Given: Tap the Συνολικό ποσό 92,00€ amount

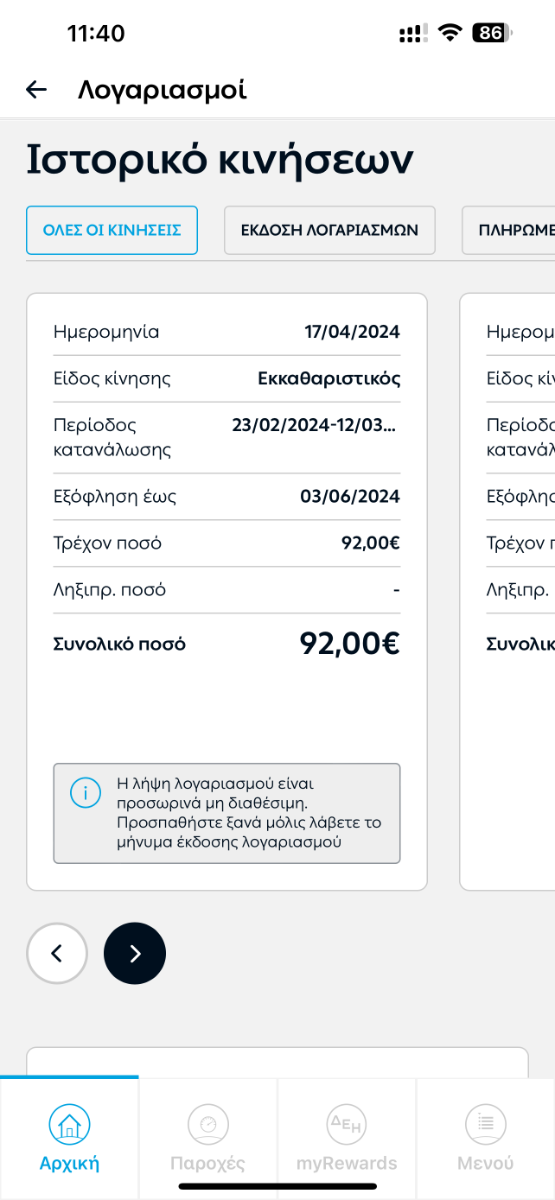Looking at the screenshot, I should click(350, 644).
